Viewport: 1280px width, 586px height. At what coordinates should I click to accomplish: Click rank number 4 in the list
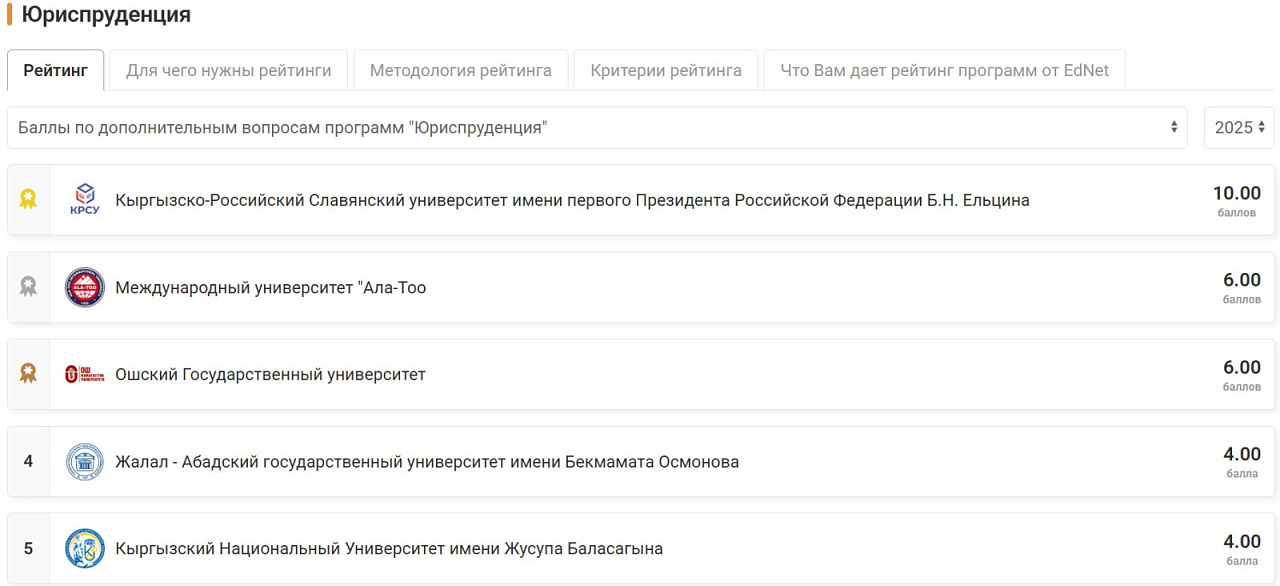click(28, 461)
